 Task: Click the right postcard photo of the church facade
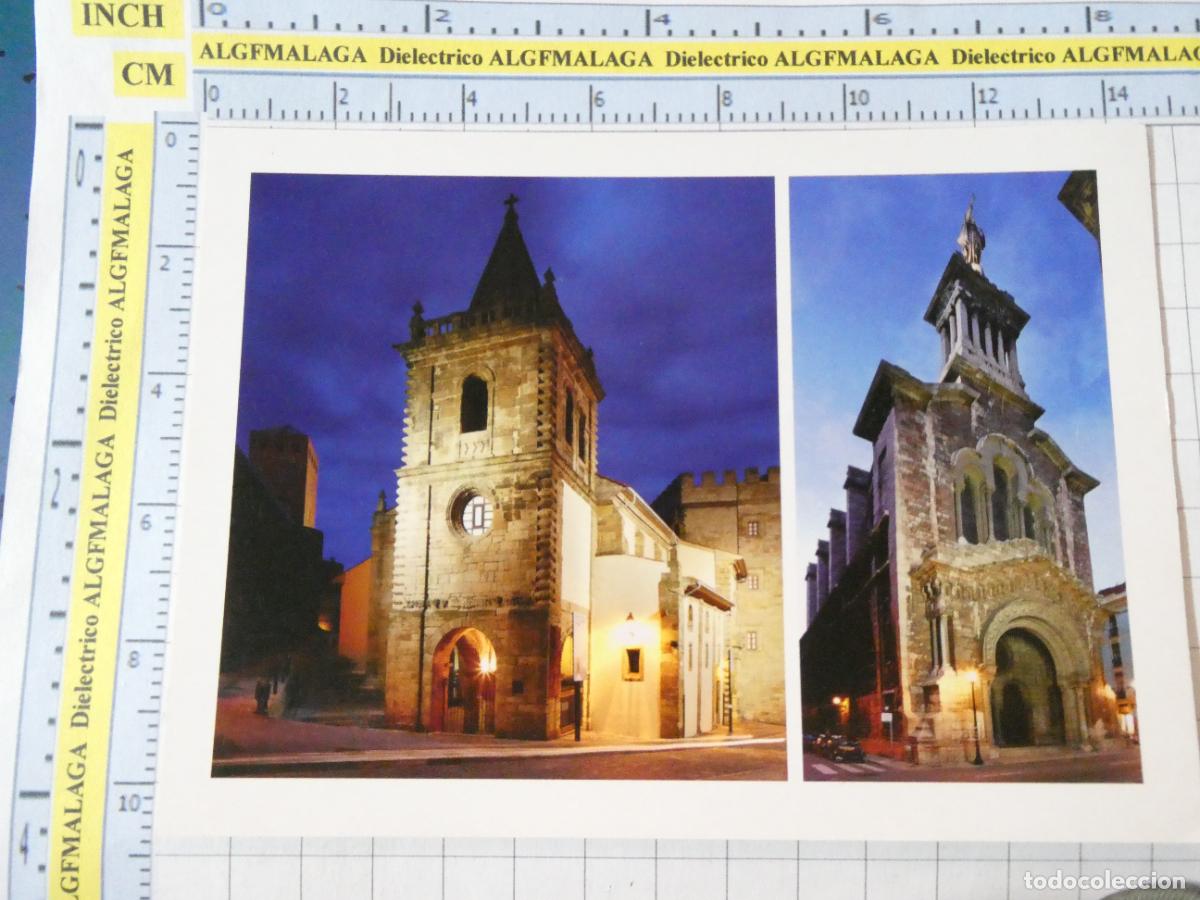pyautogui.click(x=966, y=476)
